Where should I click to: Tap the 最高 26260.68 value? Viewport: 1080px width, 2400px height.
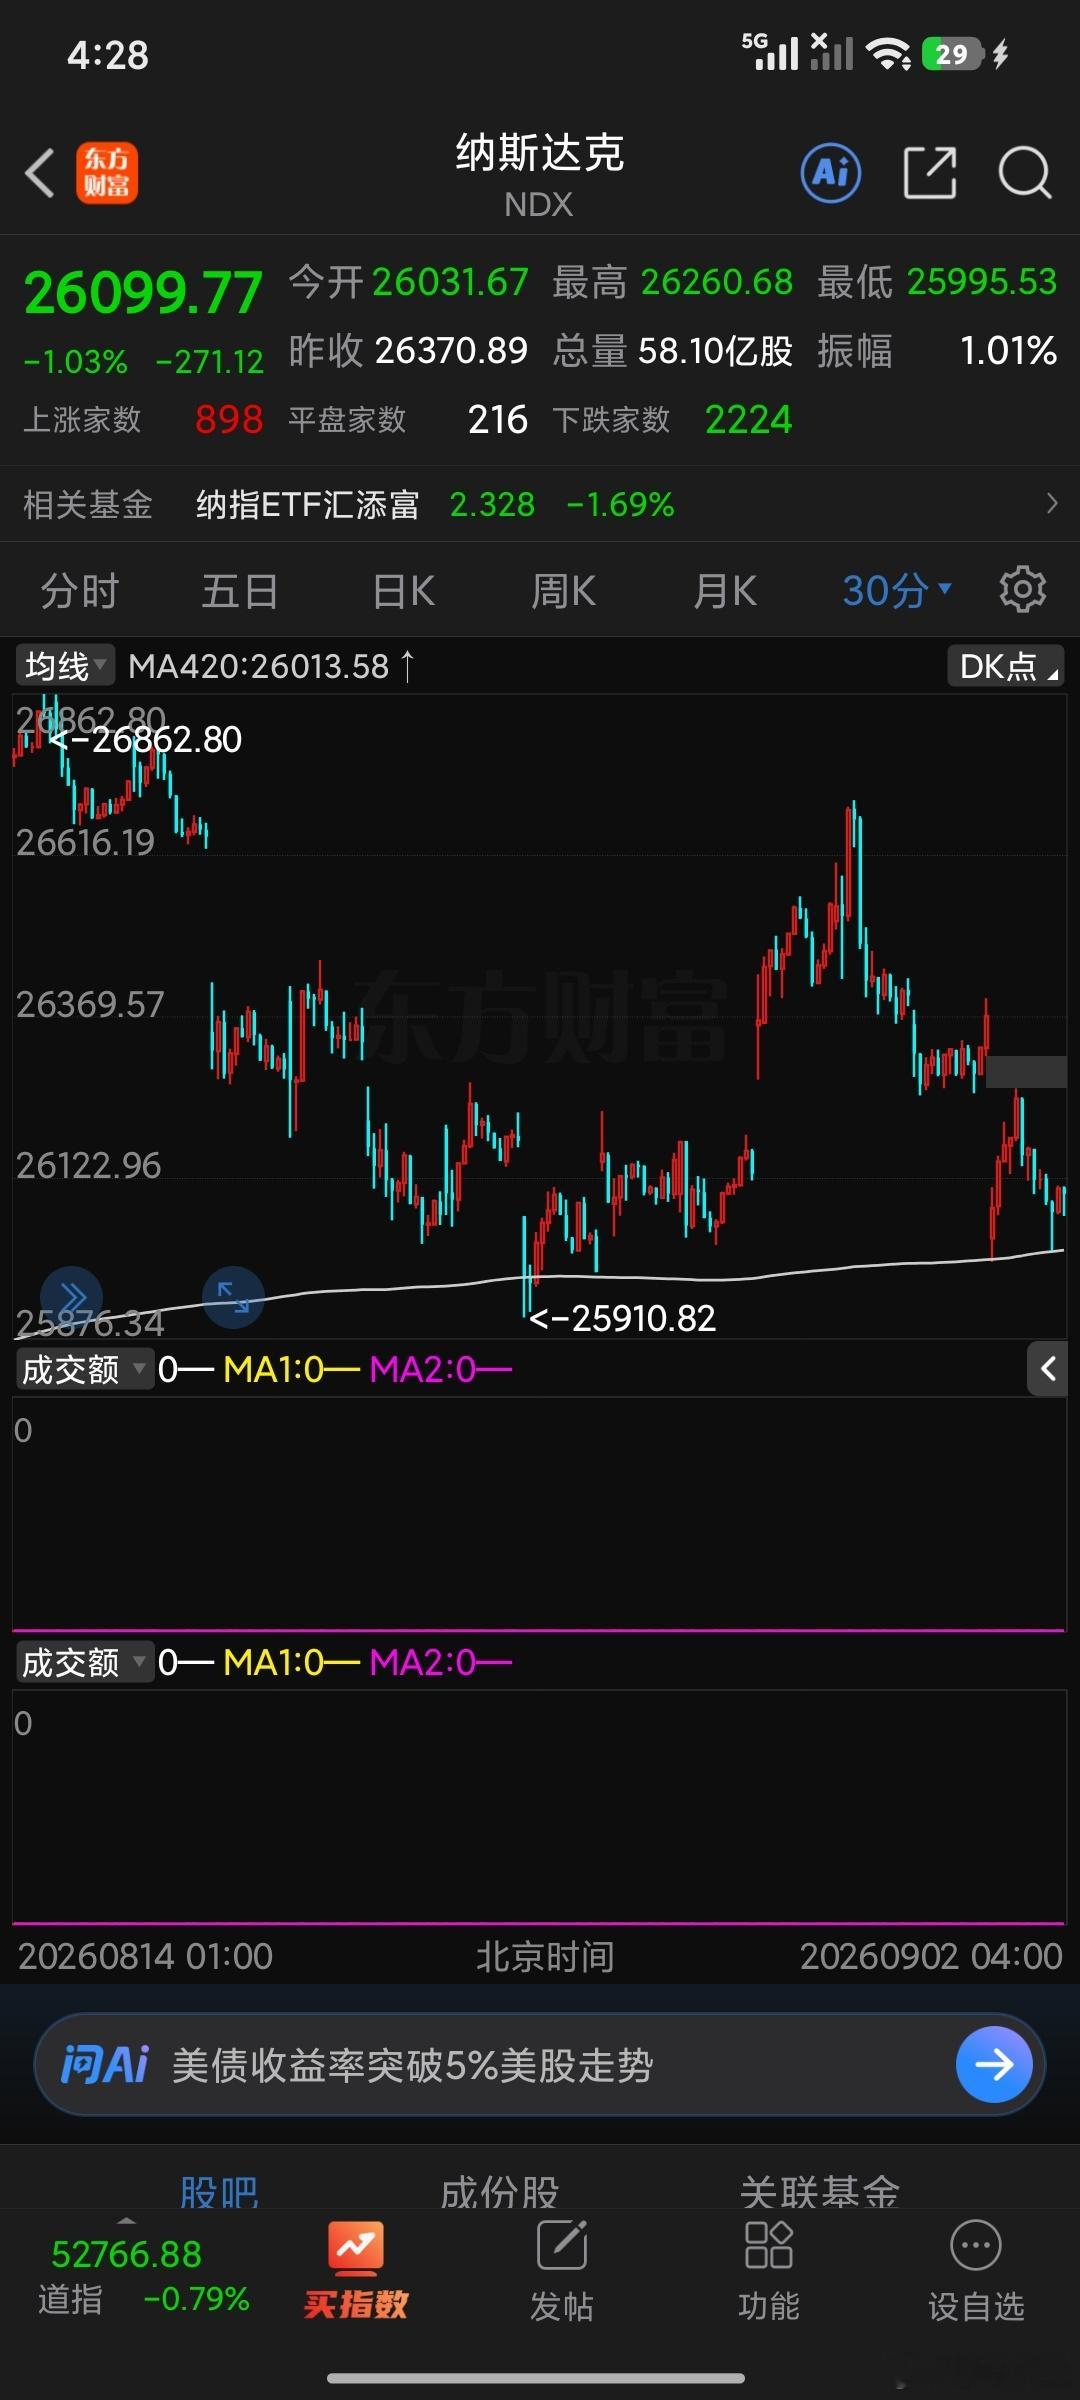717,282
